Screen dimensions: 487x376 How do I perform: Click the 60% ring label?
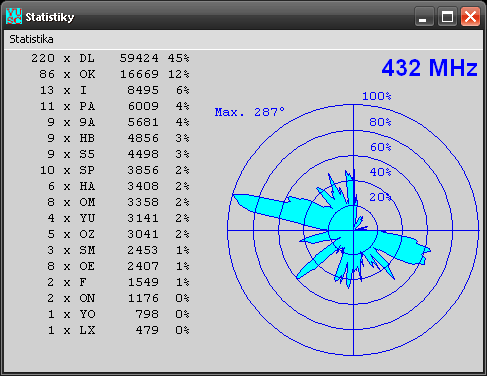[x=380, y=147]
